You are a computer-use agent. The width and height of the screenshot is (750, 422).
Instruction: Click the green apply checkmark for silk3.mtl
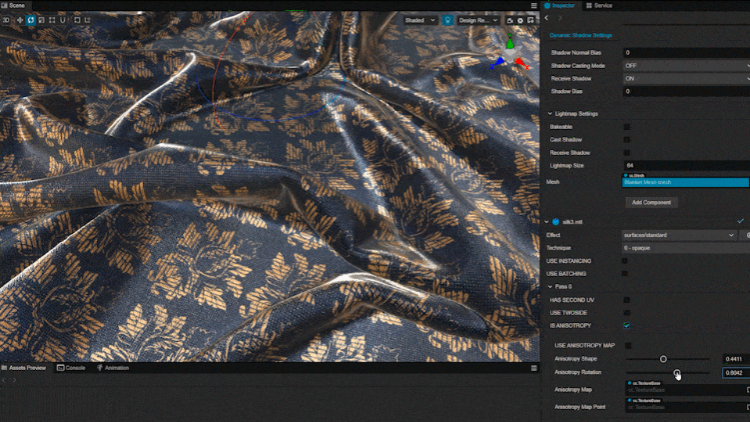(740, 221)
